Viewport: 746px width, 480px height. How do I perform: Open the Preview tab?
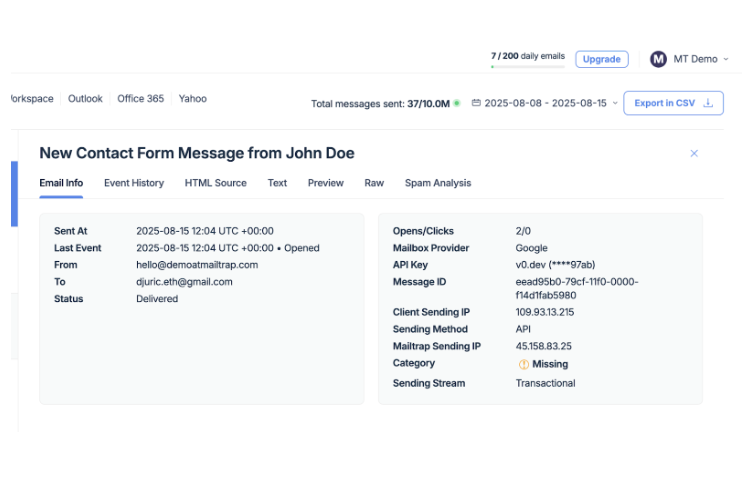coord(325,183)
